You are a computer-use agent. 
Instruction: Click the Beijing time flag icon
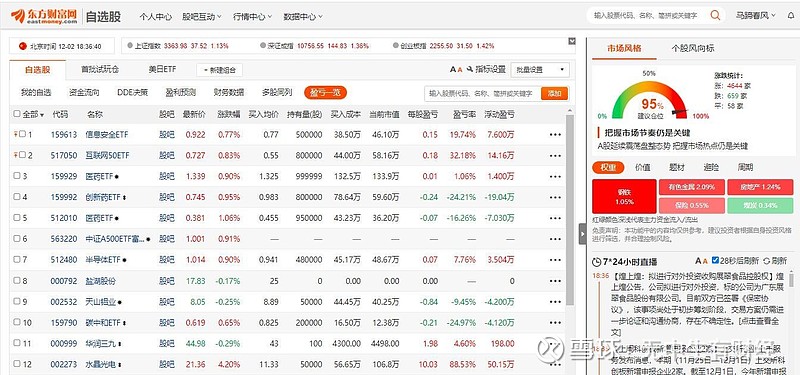(x=22, y=46)
